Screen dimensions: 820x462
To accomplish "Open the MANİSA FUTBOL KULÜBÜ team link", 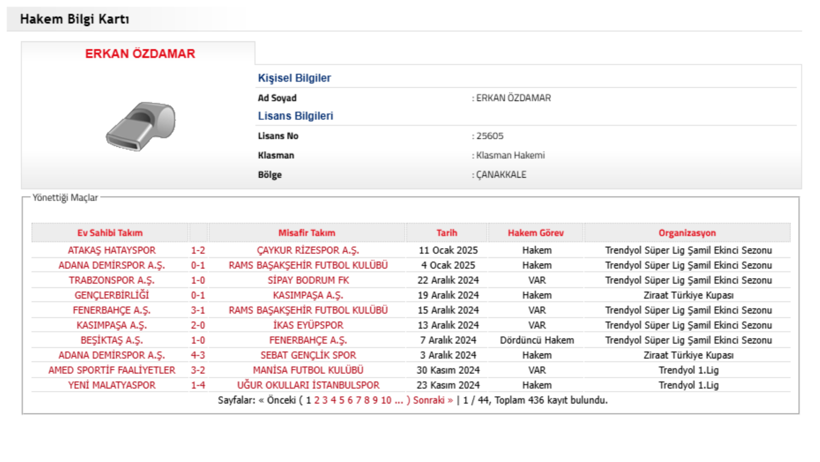I will click(307, 370).
